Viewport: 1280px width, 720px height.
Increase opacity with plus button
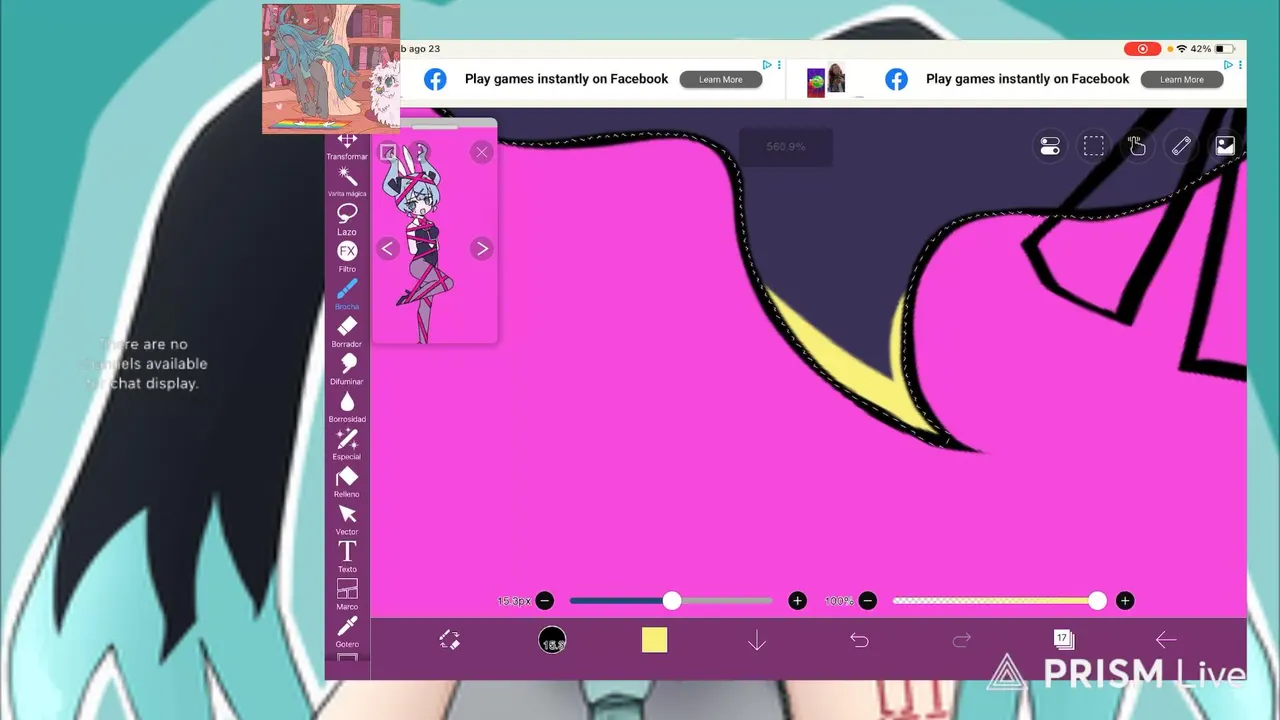pos(1125,601)
